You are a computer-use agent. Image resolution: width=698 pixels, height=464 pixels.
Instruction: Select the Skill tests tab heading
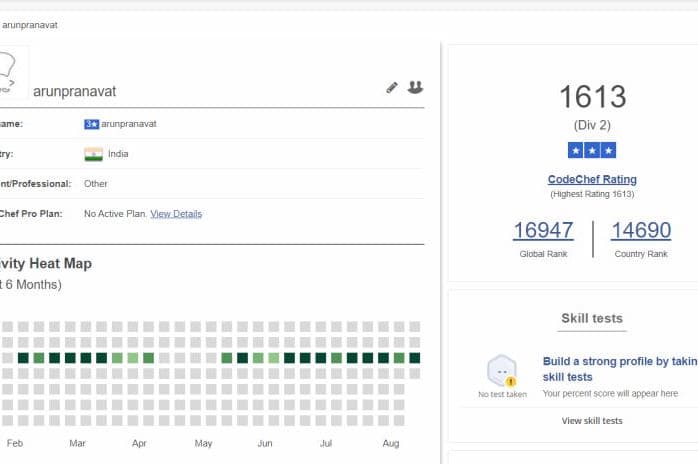click(x=592, y=318)
